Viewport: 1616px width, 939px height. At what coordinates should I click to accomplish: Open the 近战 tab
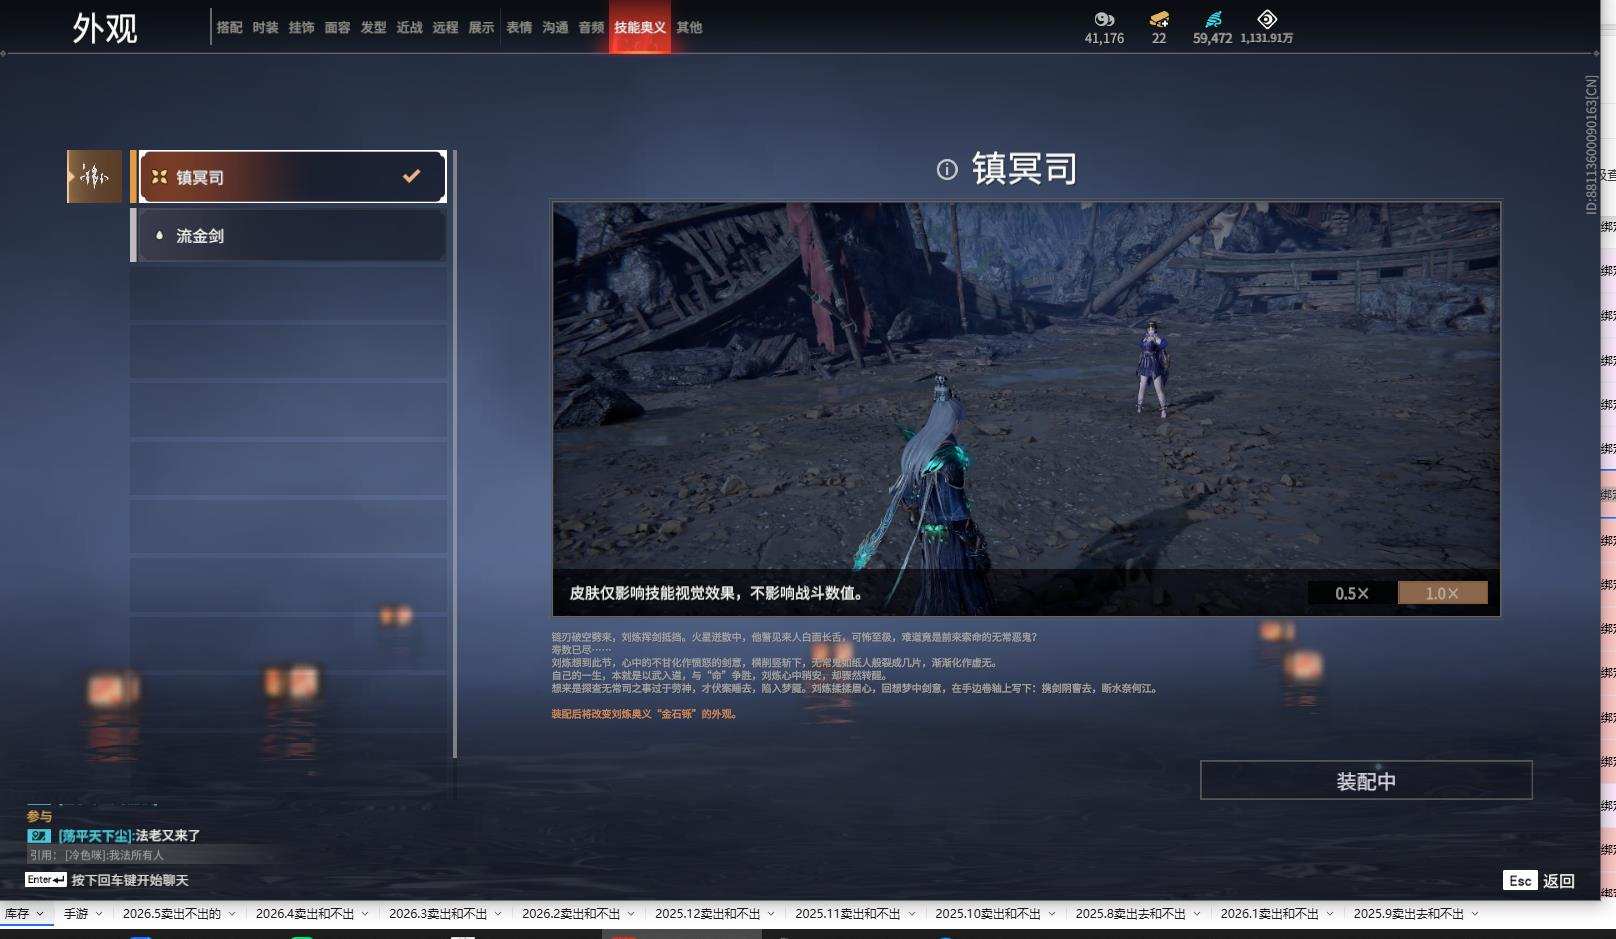click(x=409, y=27)
